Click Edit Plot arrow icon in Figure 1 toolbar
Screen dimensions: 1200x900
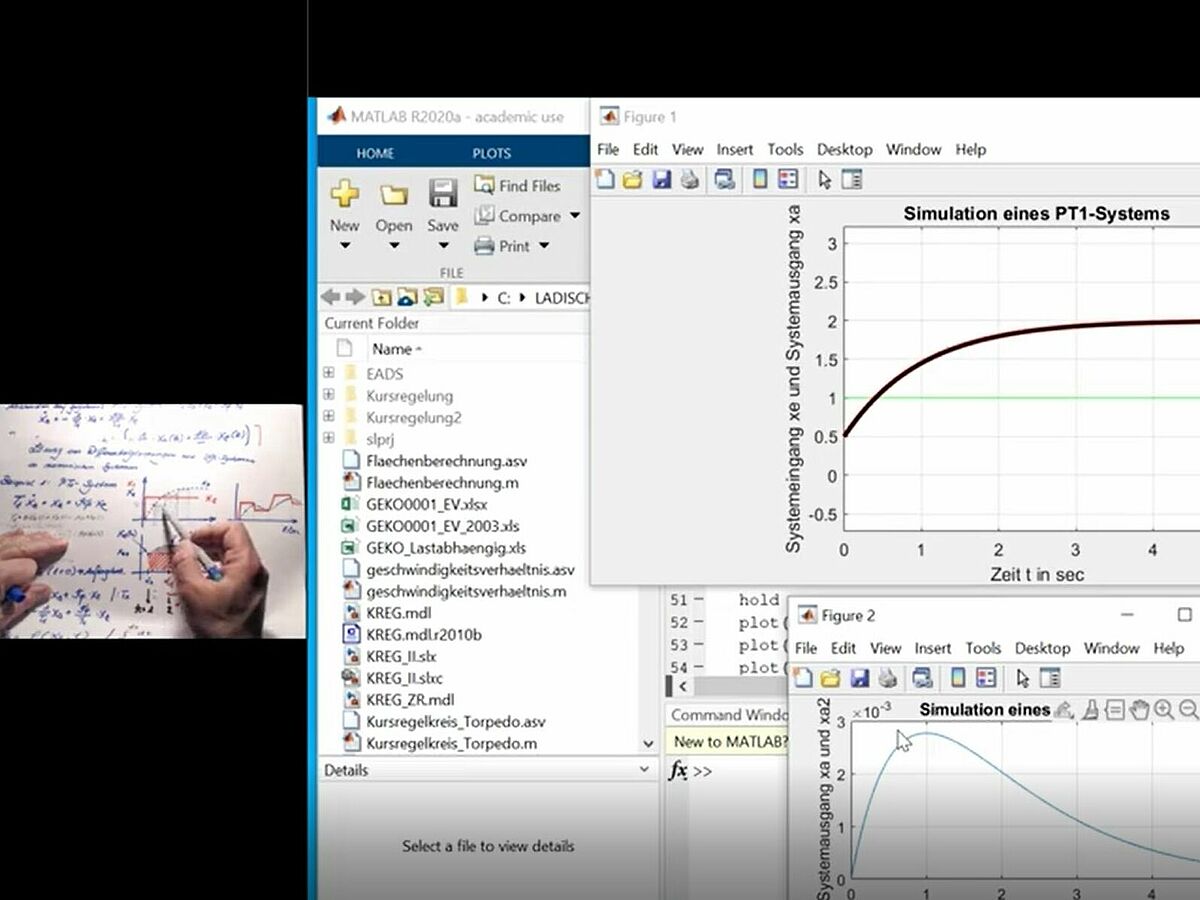pos(825,180)
